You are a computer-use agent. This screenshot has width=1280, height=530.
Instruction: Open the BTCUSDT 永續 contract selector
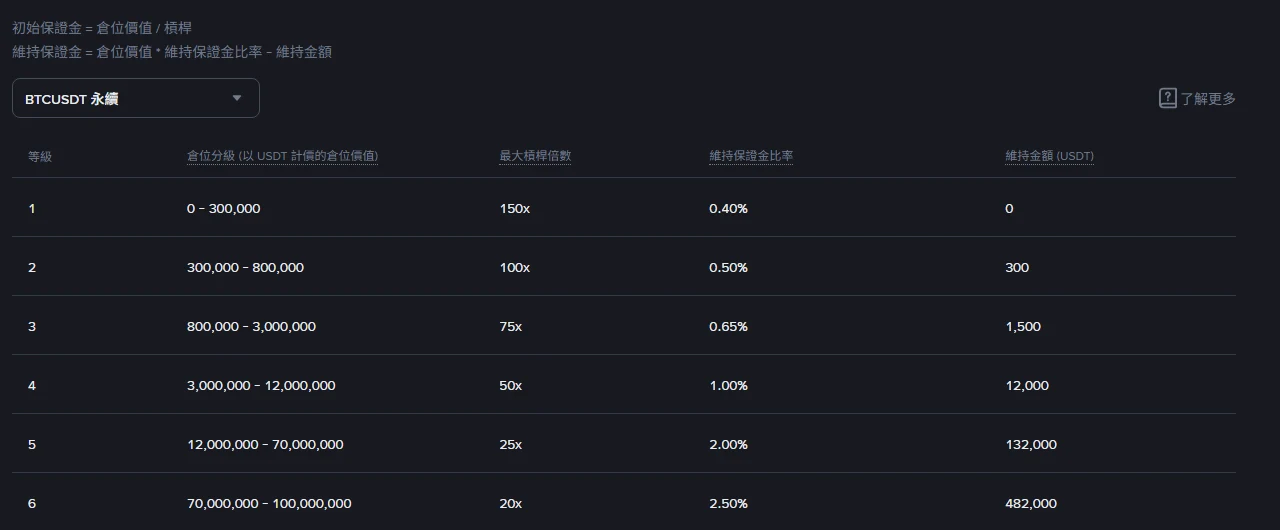(136, 98)
